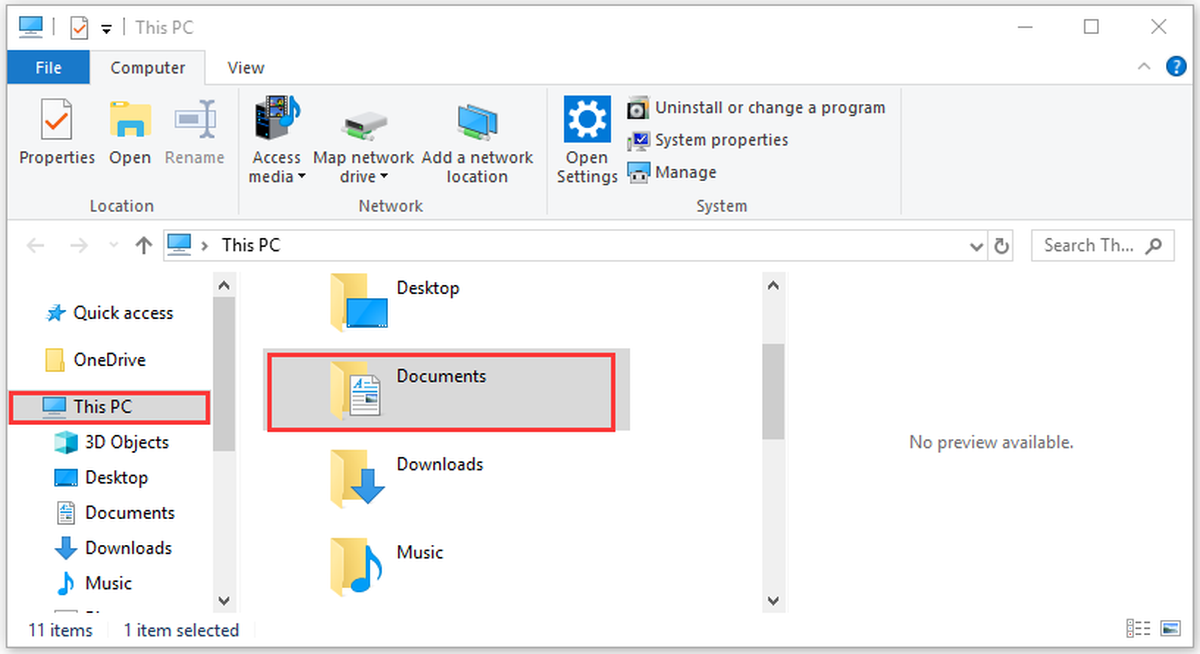
Task: Open Customize Quick Access Toolbar dropdown
Action: point(106,28)
